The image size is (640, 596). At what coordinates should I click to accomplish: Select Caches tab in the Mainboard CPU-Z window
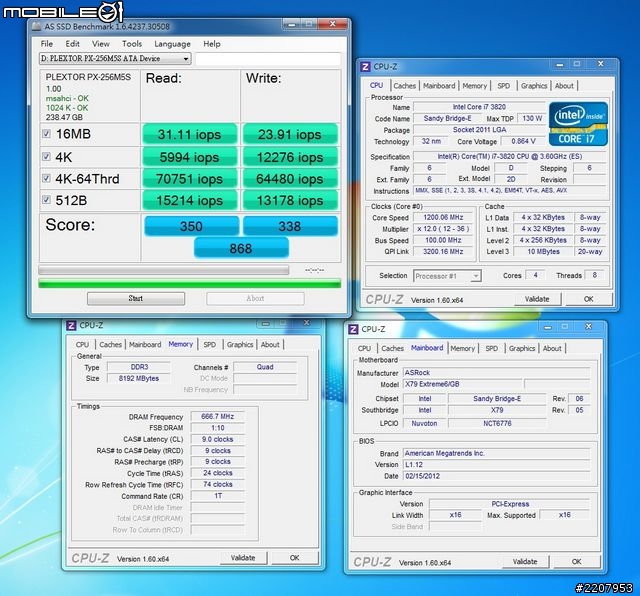coord(392,348)
